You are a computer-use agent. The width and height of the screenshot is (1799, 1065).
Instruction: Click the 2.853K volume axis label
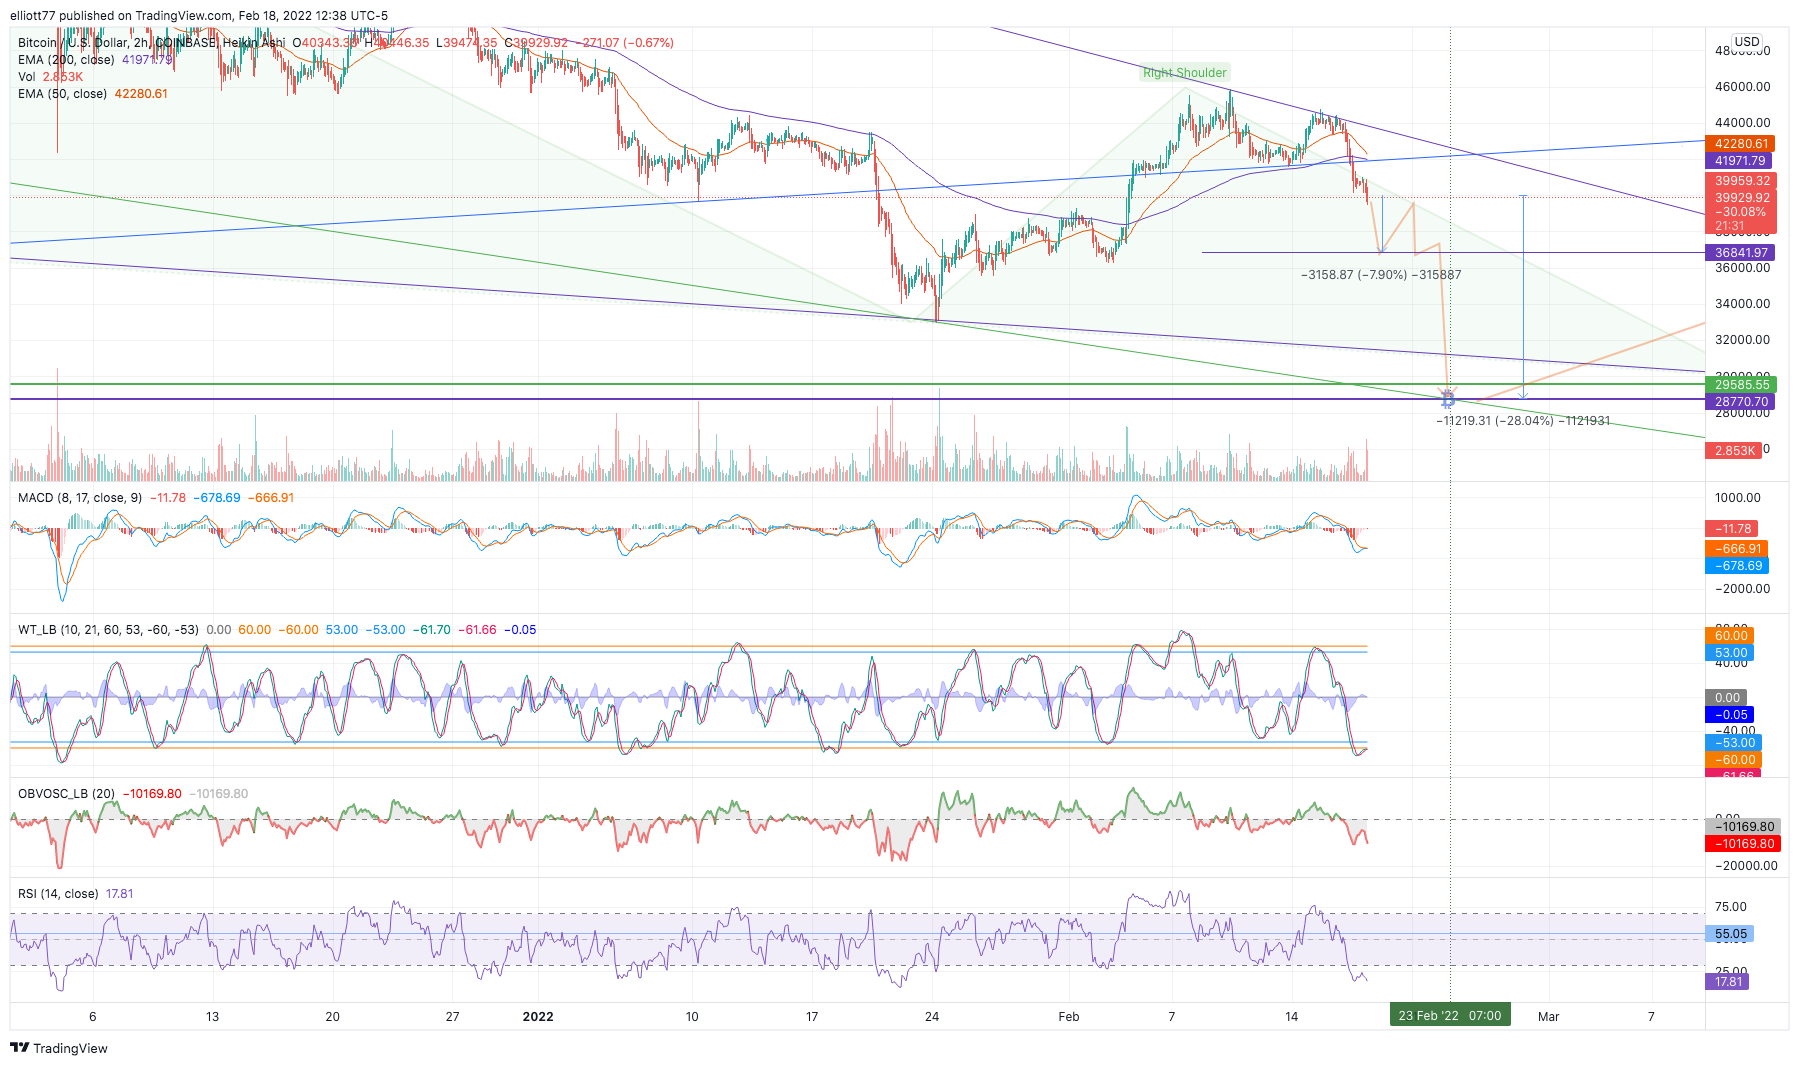coord(1733,451)
